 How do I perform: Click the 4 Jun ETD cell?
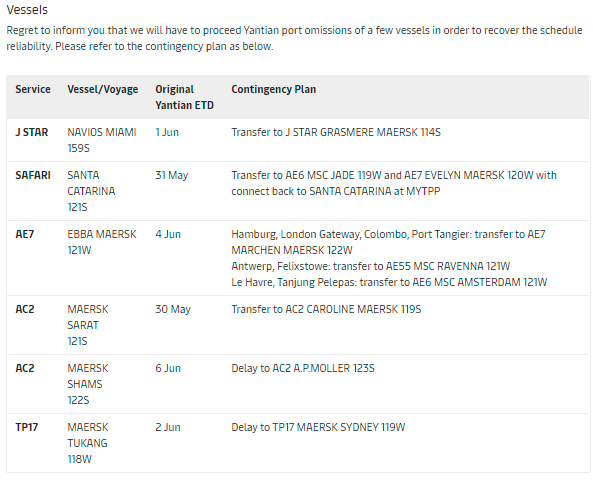tap(168, 235)
